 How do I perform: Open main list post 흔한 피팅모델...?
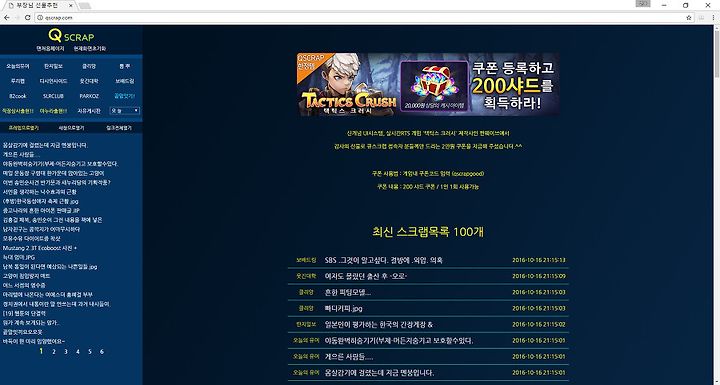click(348, 293)
